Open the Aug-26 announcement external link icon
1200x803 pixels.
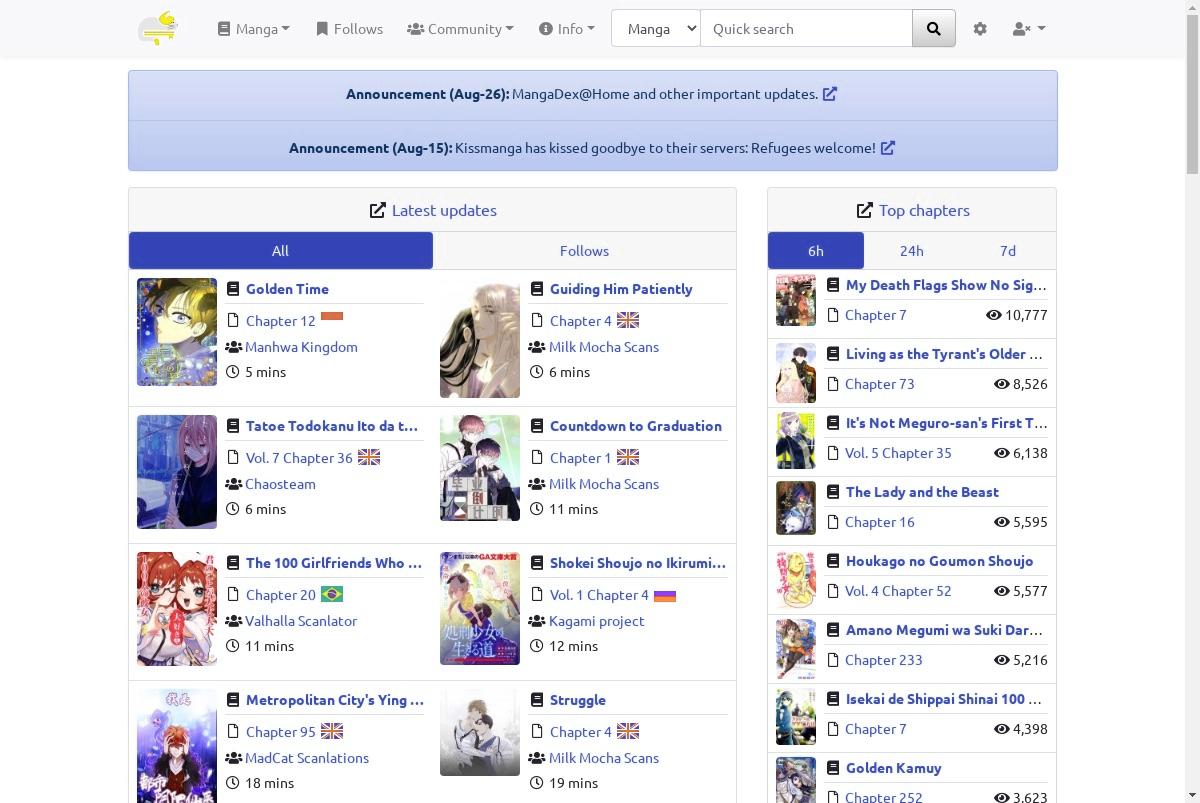point(830,94)
